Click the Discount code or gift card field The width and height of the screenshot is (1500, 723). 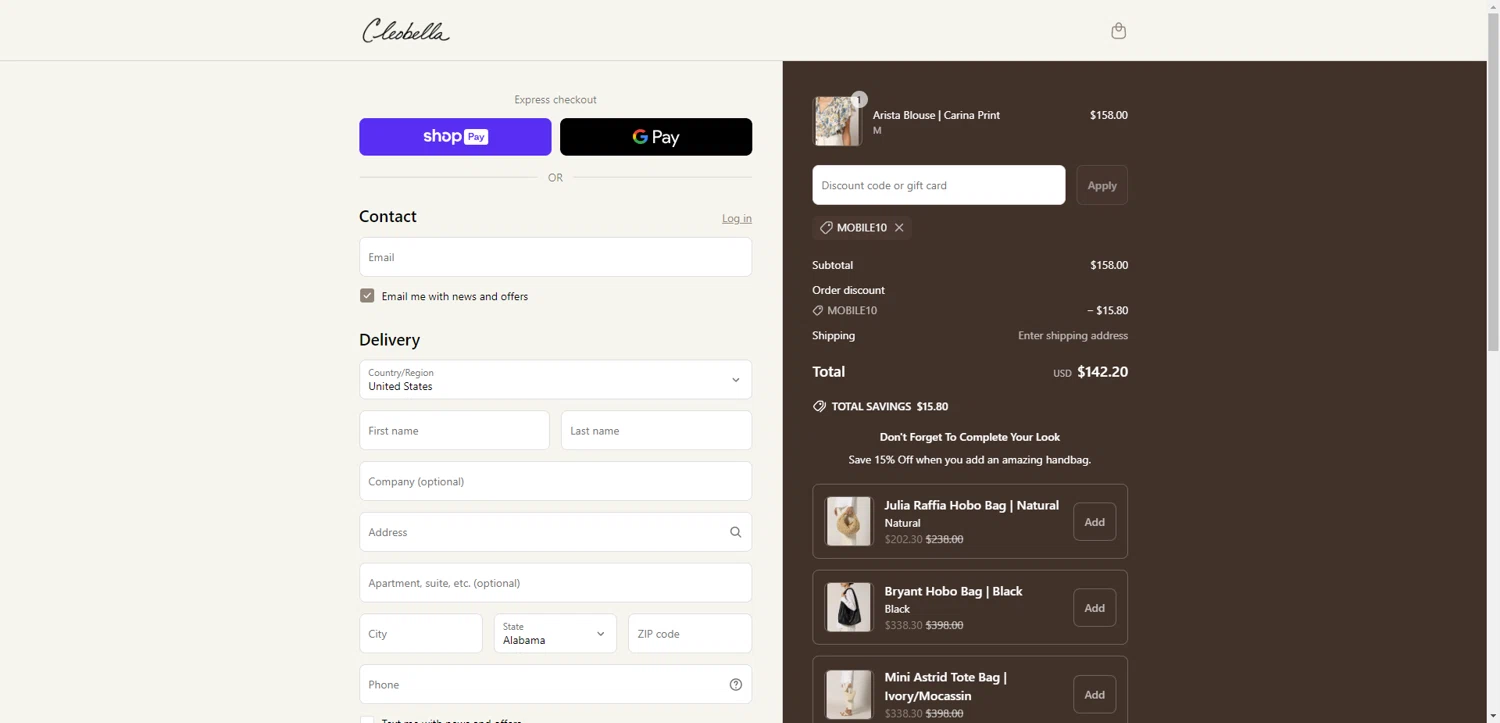[x=938, y=185]
